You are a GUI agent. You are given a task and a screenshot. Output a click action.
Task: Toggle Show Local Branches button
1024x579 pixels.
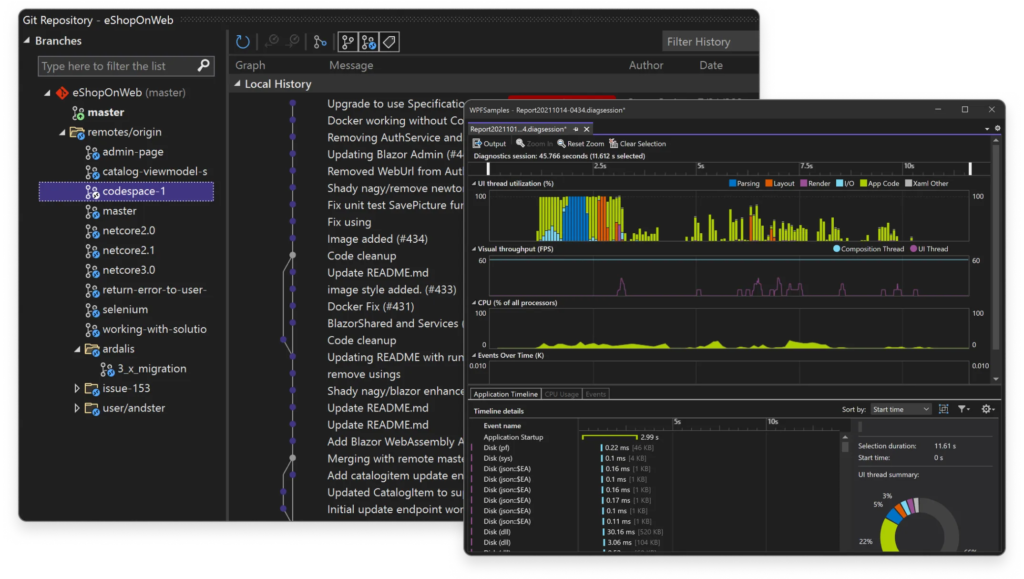point(348,42)
